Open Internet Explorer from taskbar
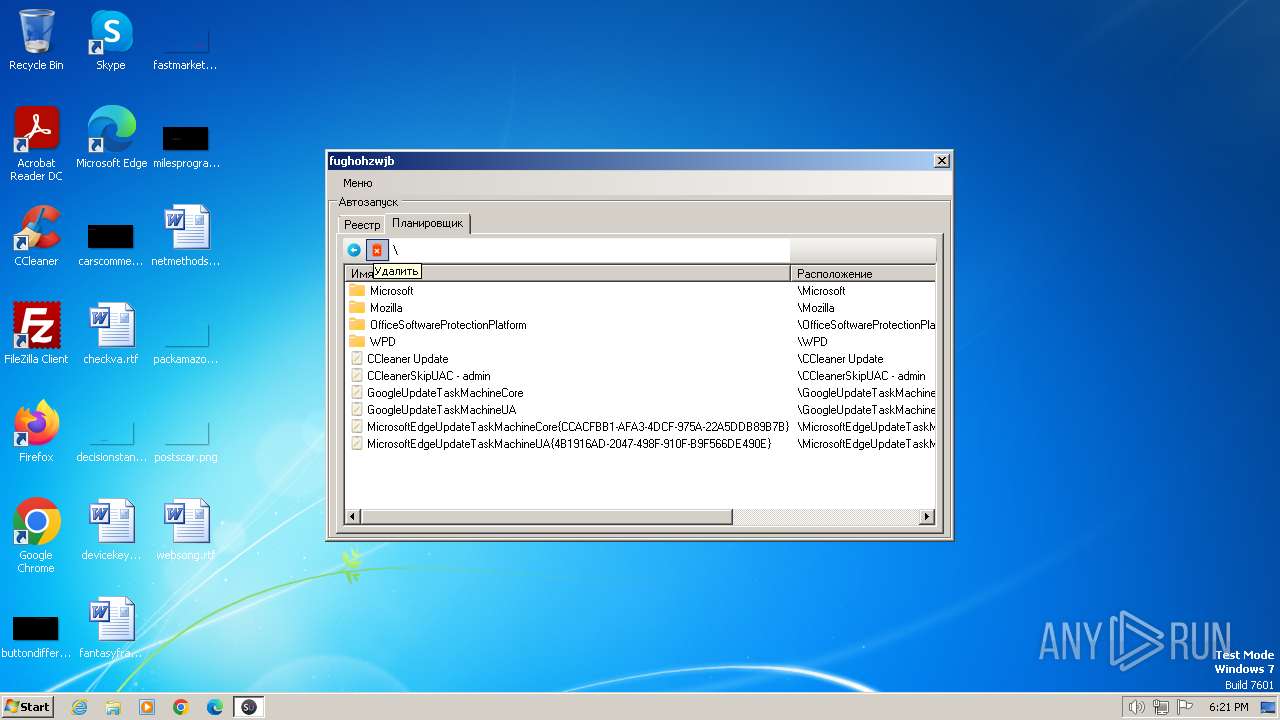Screen dimensions: 1280x720 click(x=79, y=707)
